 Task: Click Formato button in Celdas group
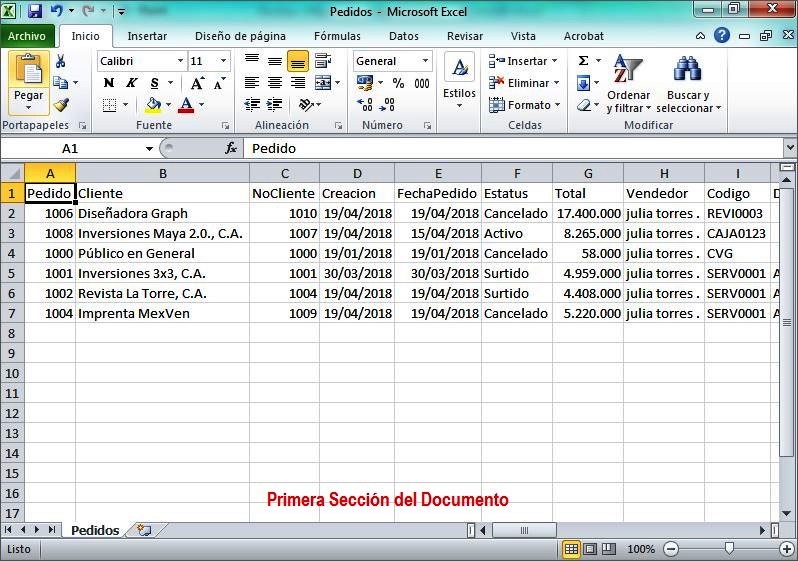point(524,105)
